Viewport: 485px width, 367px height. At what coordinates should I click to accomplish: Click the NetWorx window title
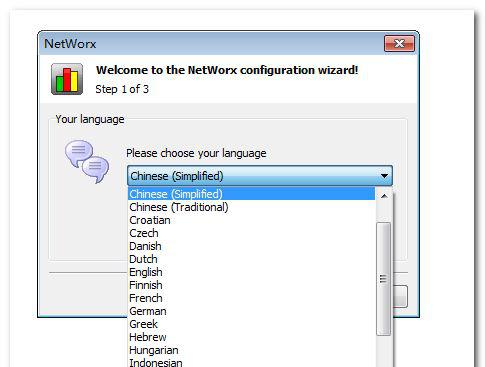[x=70, y=44]
